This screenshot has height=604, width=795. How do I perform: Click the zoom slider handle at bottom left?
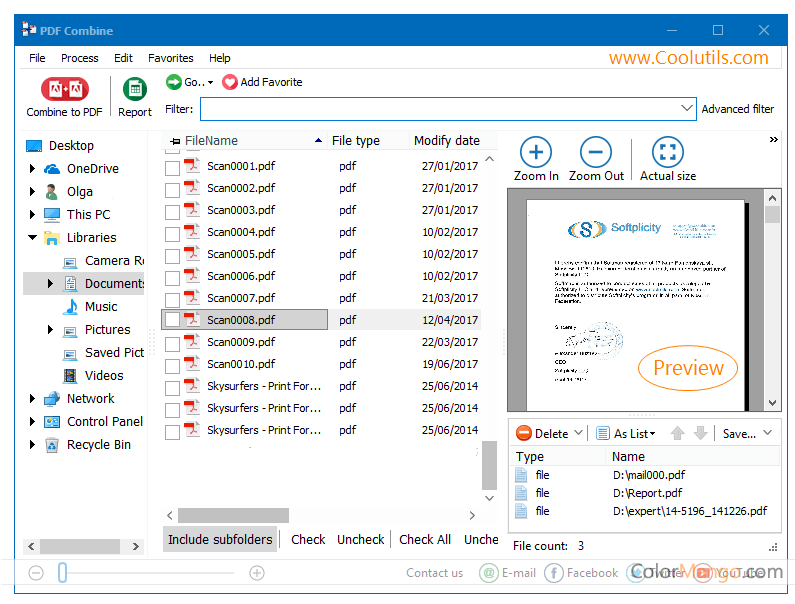coord(62,573)
